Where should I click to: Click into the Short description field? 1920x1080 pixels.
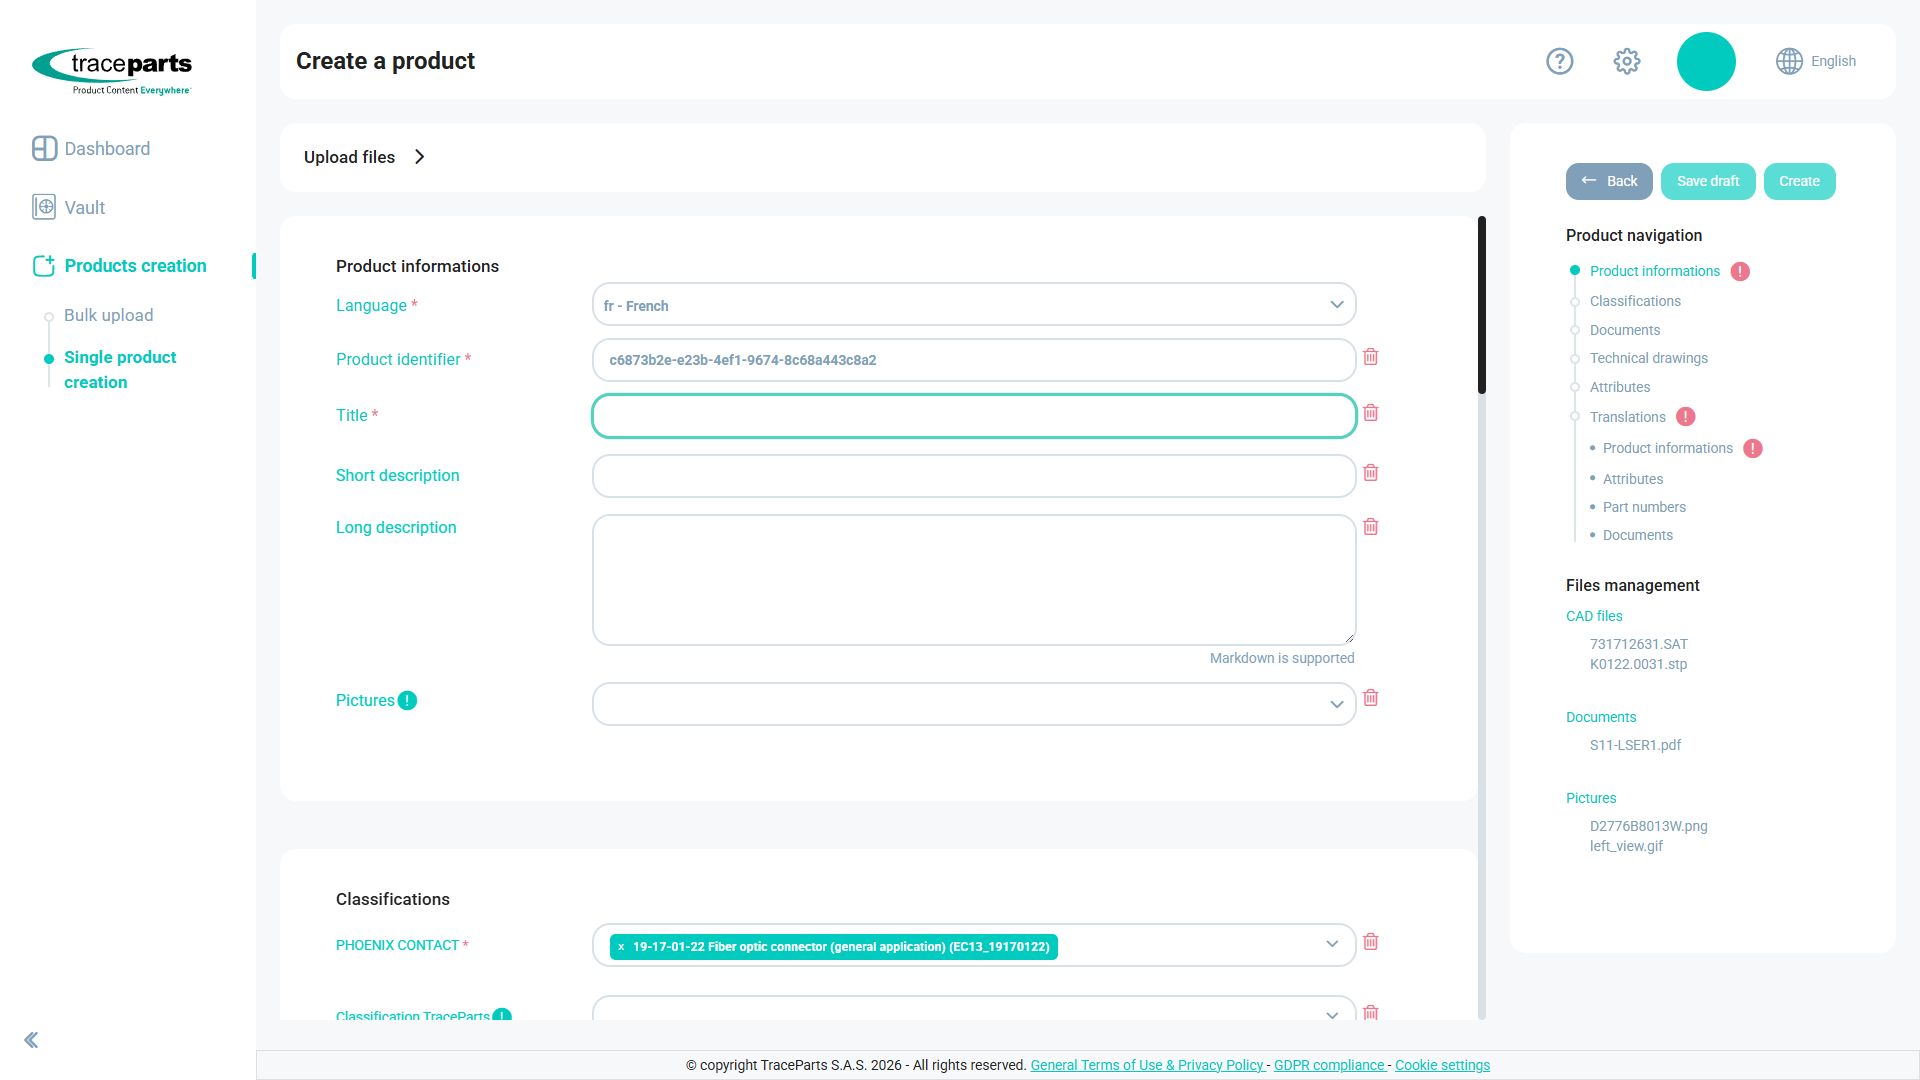click(x=974, y=476)
